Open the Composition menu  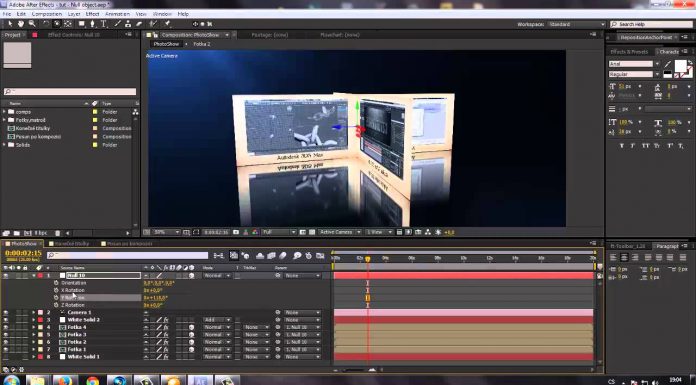click(x=47, y=14)
